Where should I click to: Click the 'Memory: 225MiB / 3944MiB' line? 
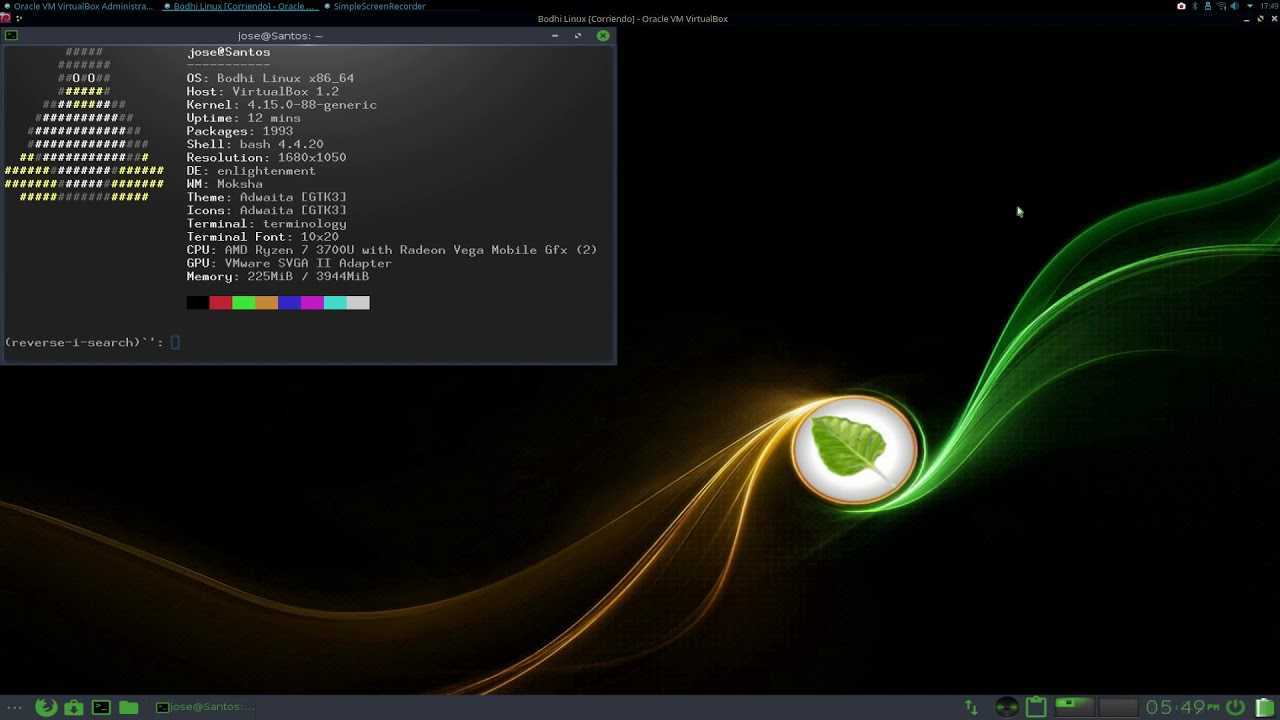coord(278,276)
